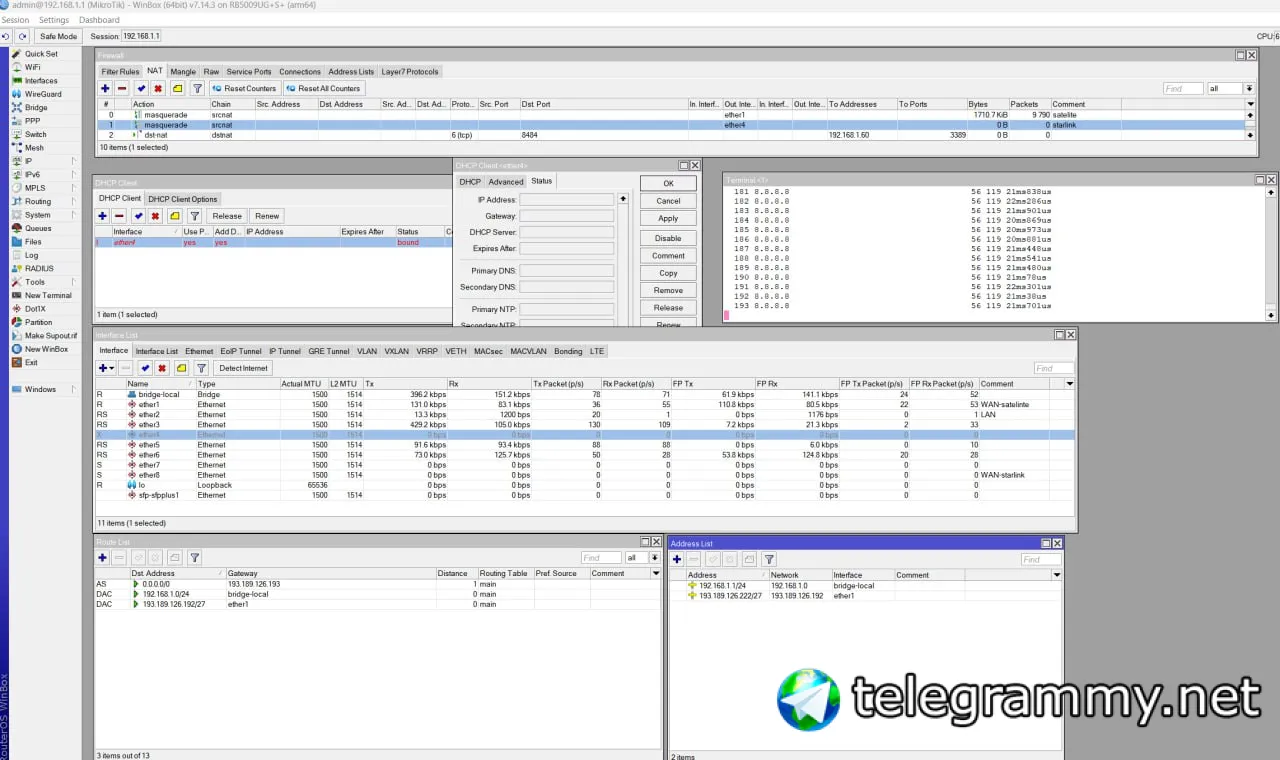Open the add-interface dropdown in Interface List
1280x760 pixels.
105,368
